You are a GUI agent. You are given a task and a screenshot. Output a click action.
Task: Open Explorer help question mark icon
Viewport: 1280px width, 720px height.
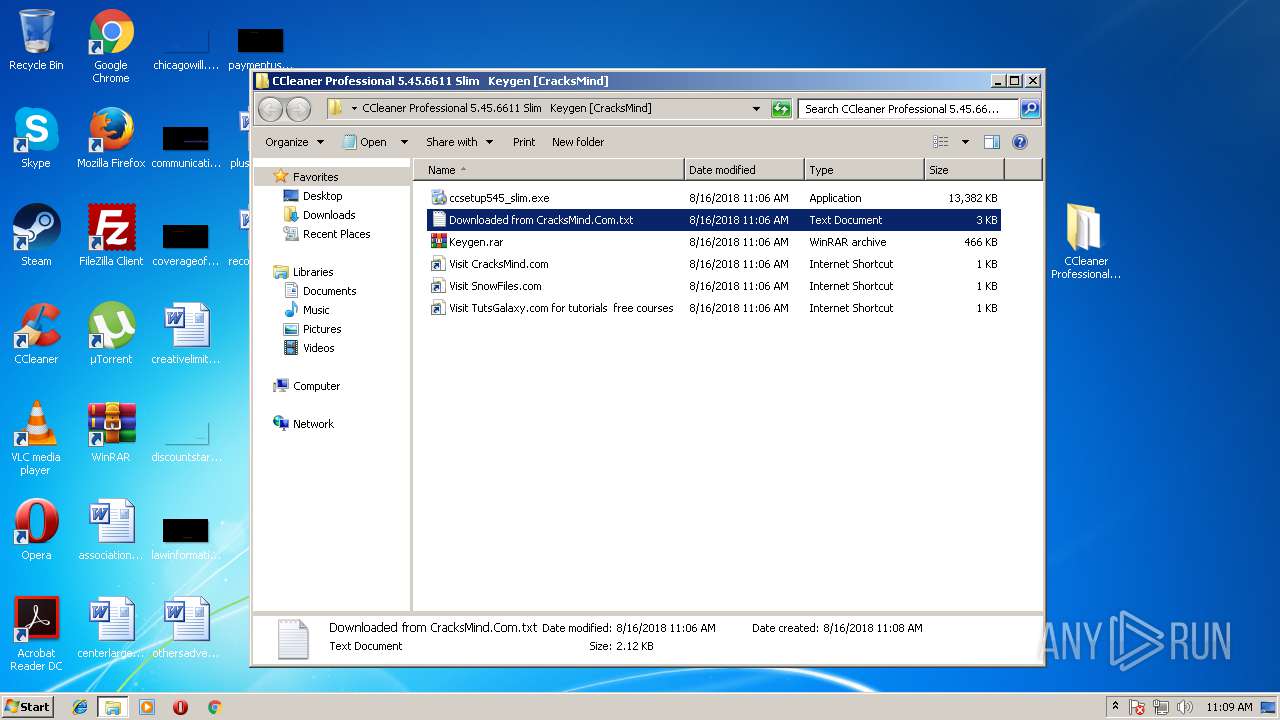1020,142
